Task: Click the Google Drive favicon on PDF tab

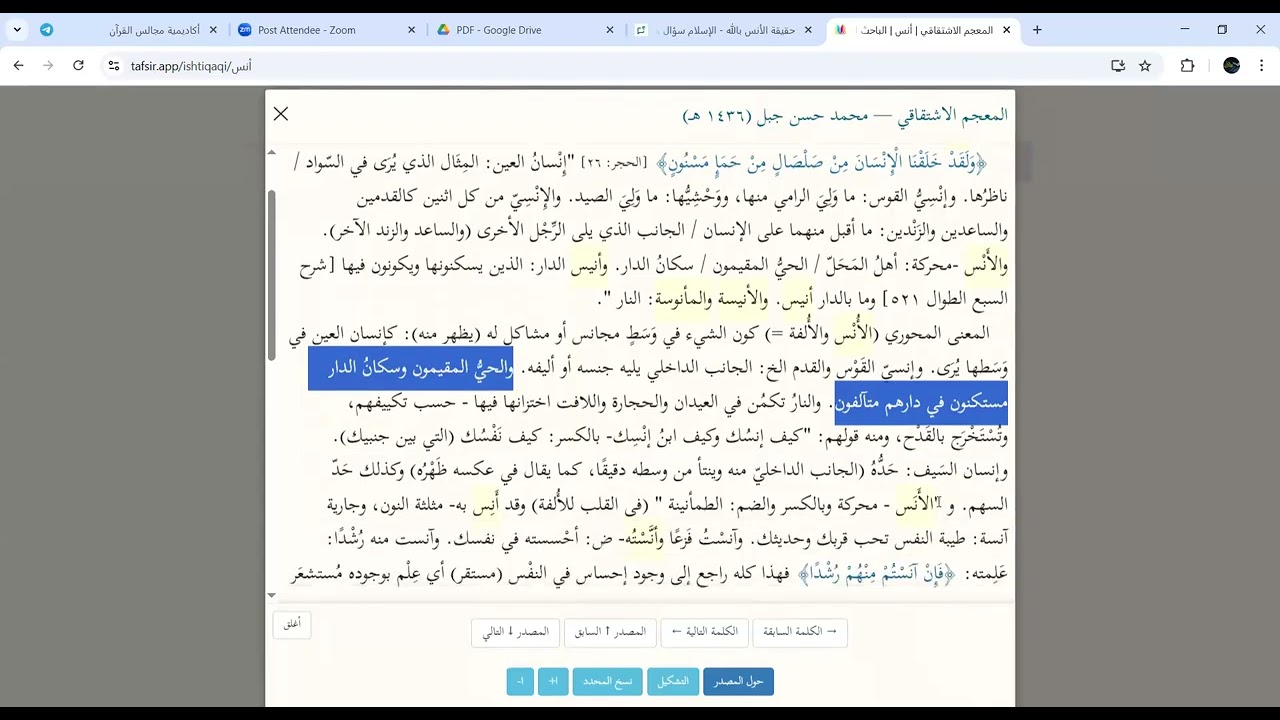Action: pyautogui.click(x=443, y=30)
